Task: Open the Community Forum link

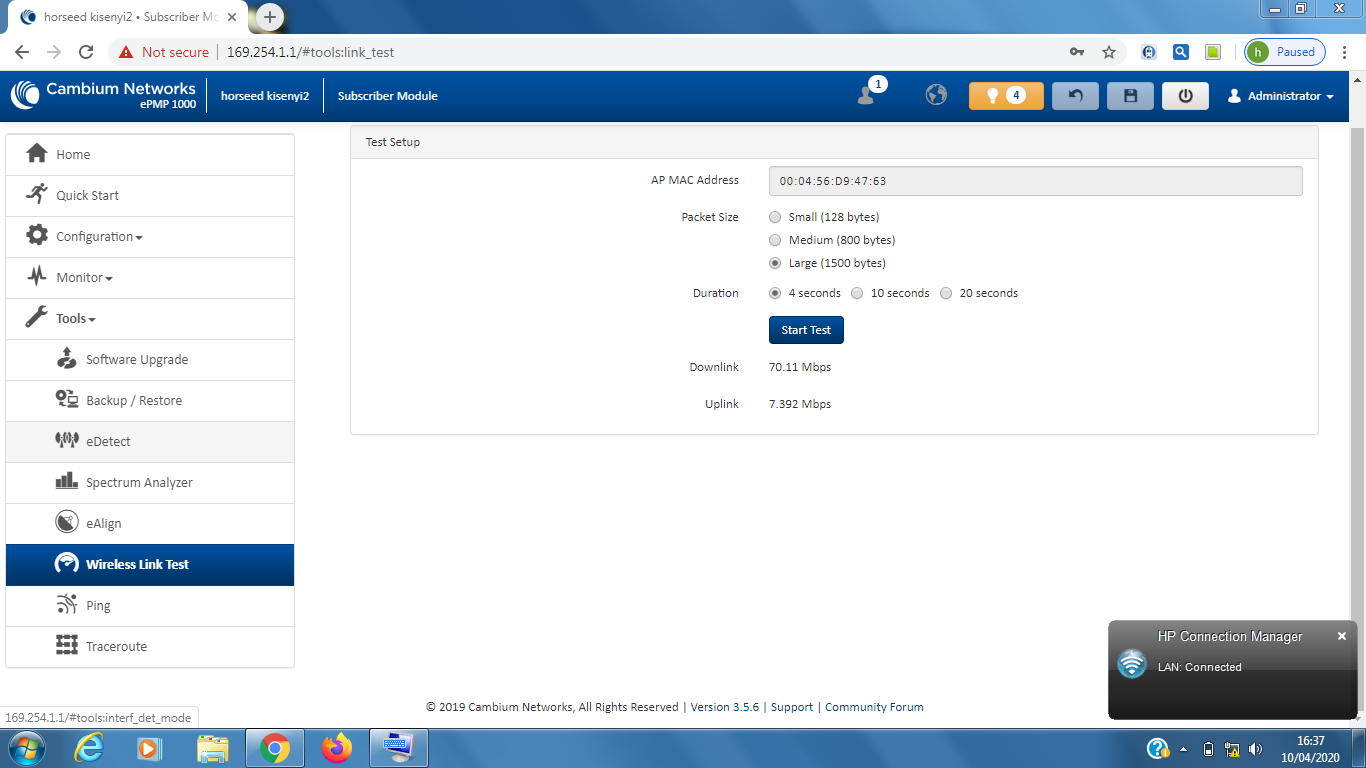Action: [x=874, y=707]
